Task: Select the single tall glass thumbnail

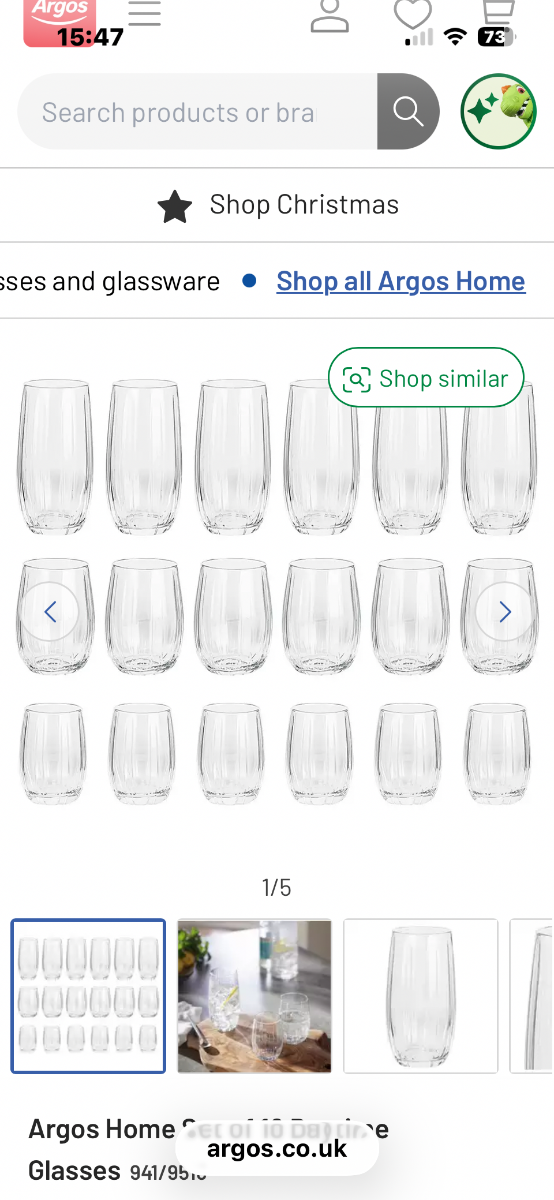Action: pos(420,996)
